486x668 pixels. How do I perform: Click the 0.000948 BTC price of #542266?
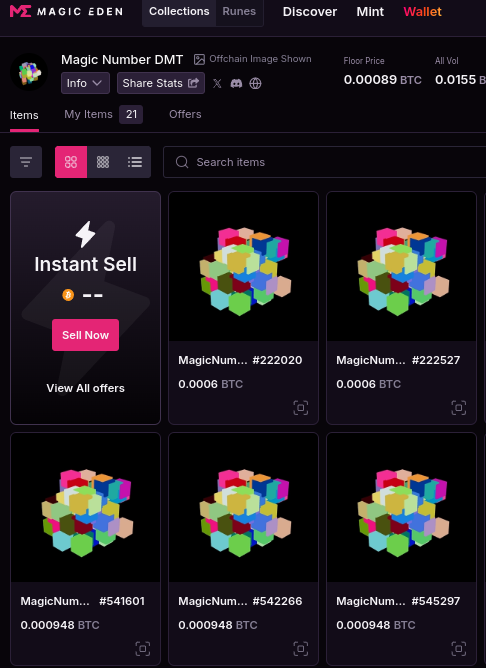[x=218, y=625]
